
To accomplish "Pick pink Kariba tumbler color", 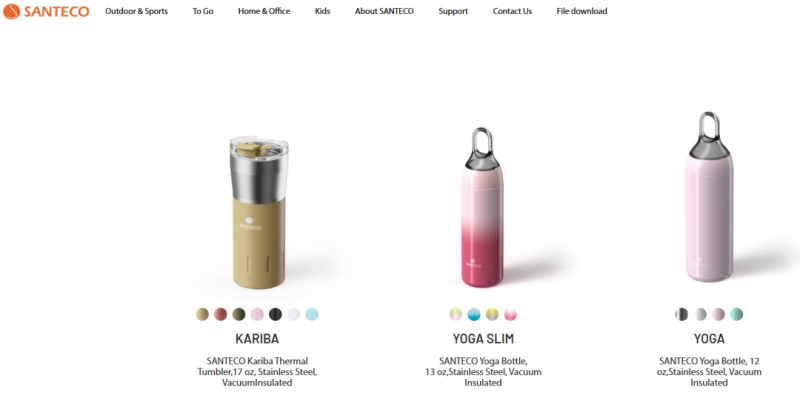I will [x=257, y=314].
